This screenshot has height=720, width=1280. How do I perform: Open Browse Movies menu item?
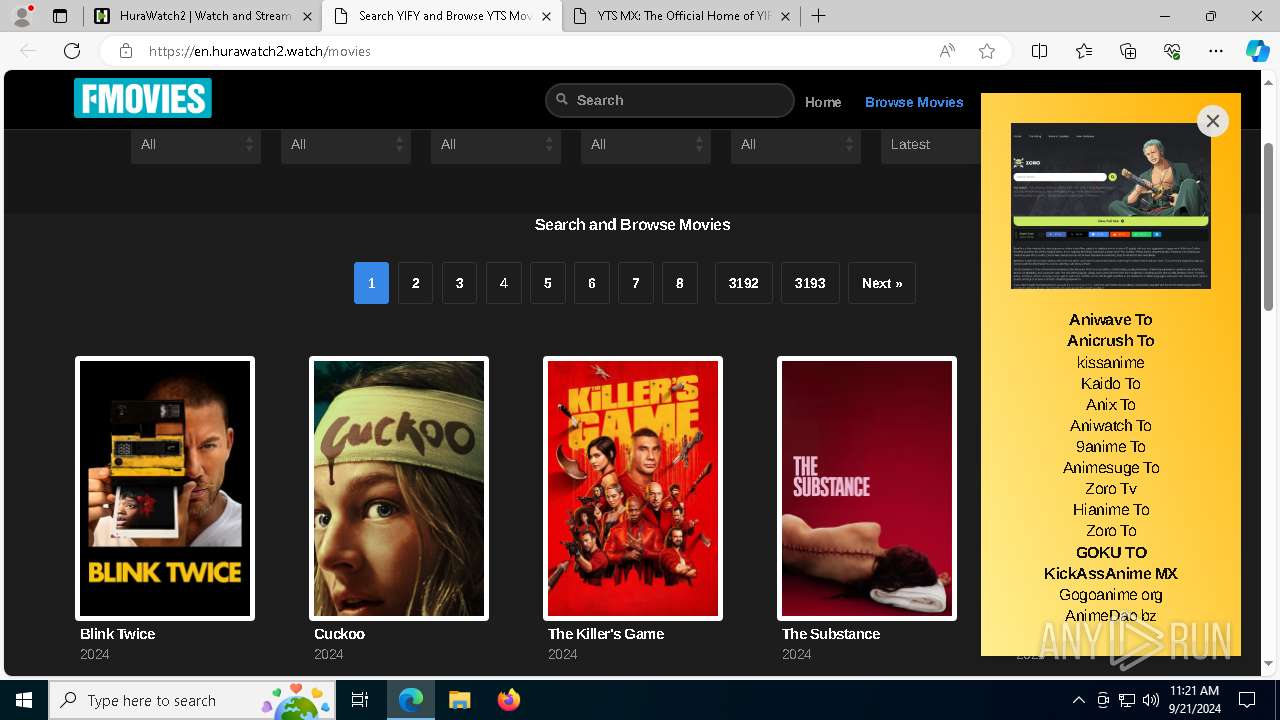point(914,102)
